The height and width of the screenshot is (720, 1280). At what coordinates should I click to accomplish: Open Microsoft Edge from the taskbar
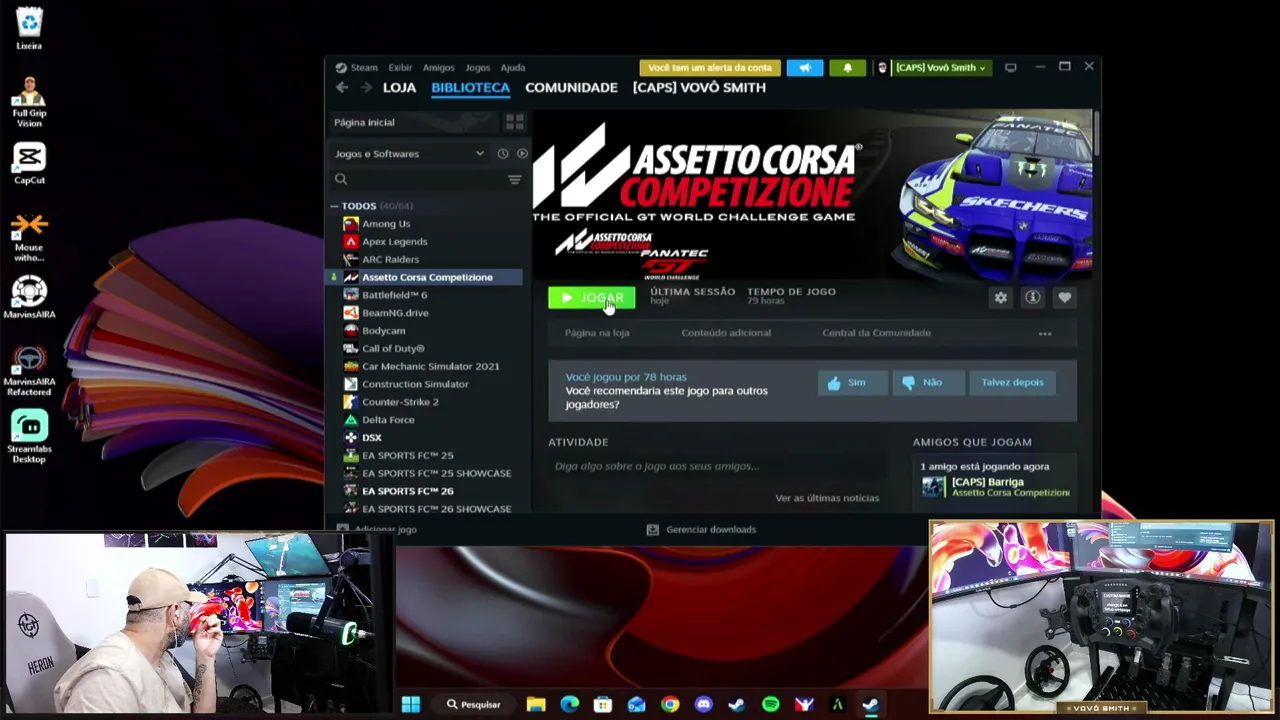pyautogui.click(x=570, y=705)
